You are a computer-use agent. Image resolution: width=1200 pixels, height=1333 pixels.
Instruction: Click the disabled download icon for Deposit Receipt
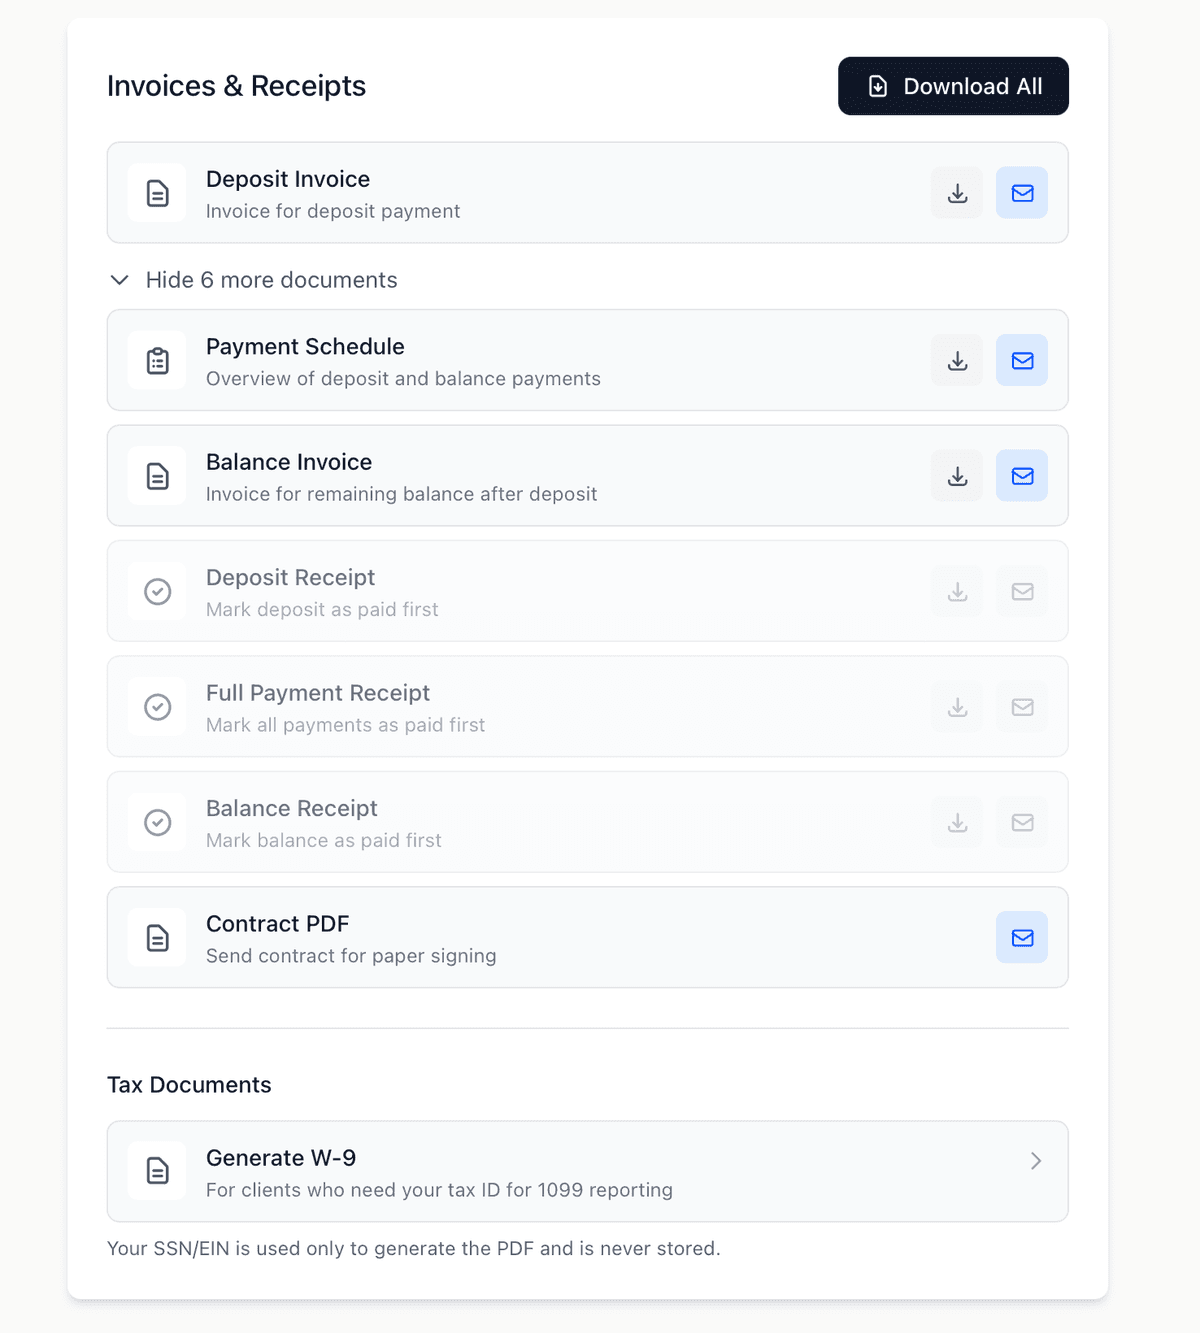point(956,591)
